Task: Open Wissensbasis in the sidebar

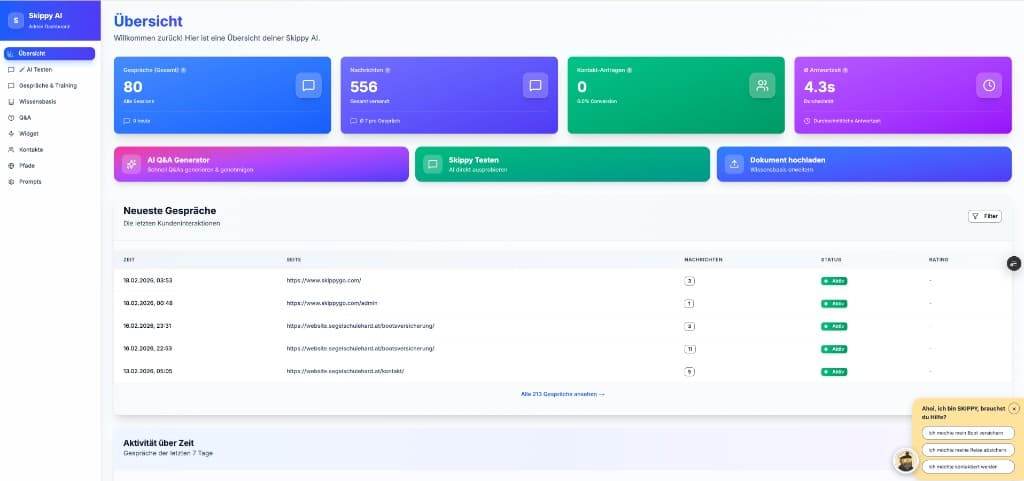Action: [39, 102]
